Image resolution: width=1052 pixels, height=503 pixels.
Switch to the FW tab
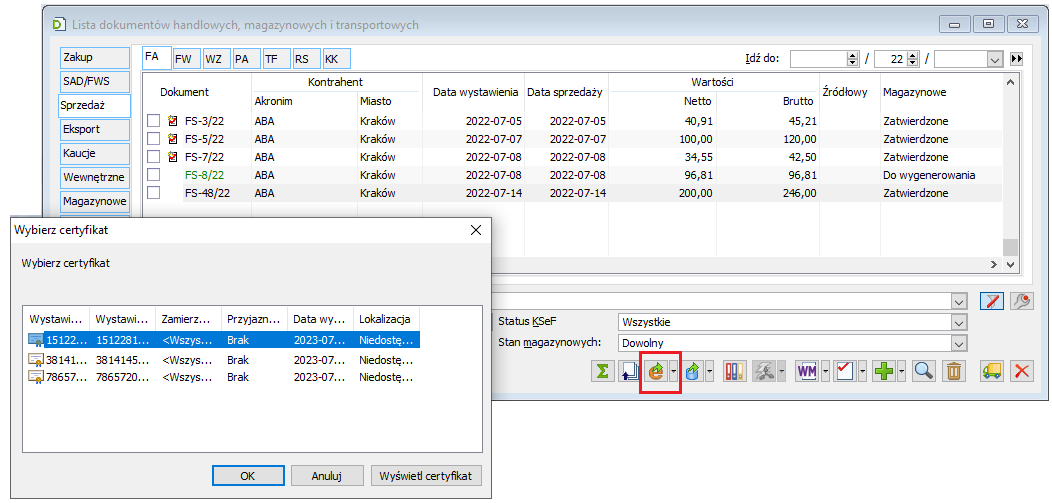click(186, 59)
